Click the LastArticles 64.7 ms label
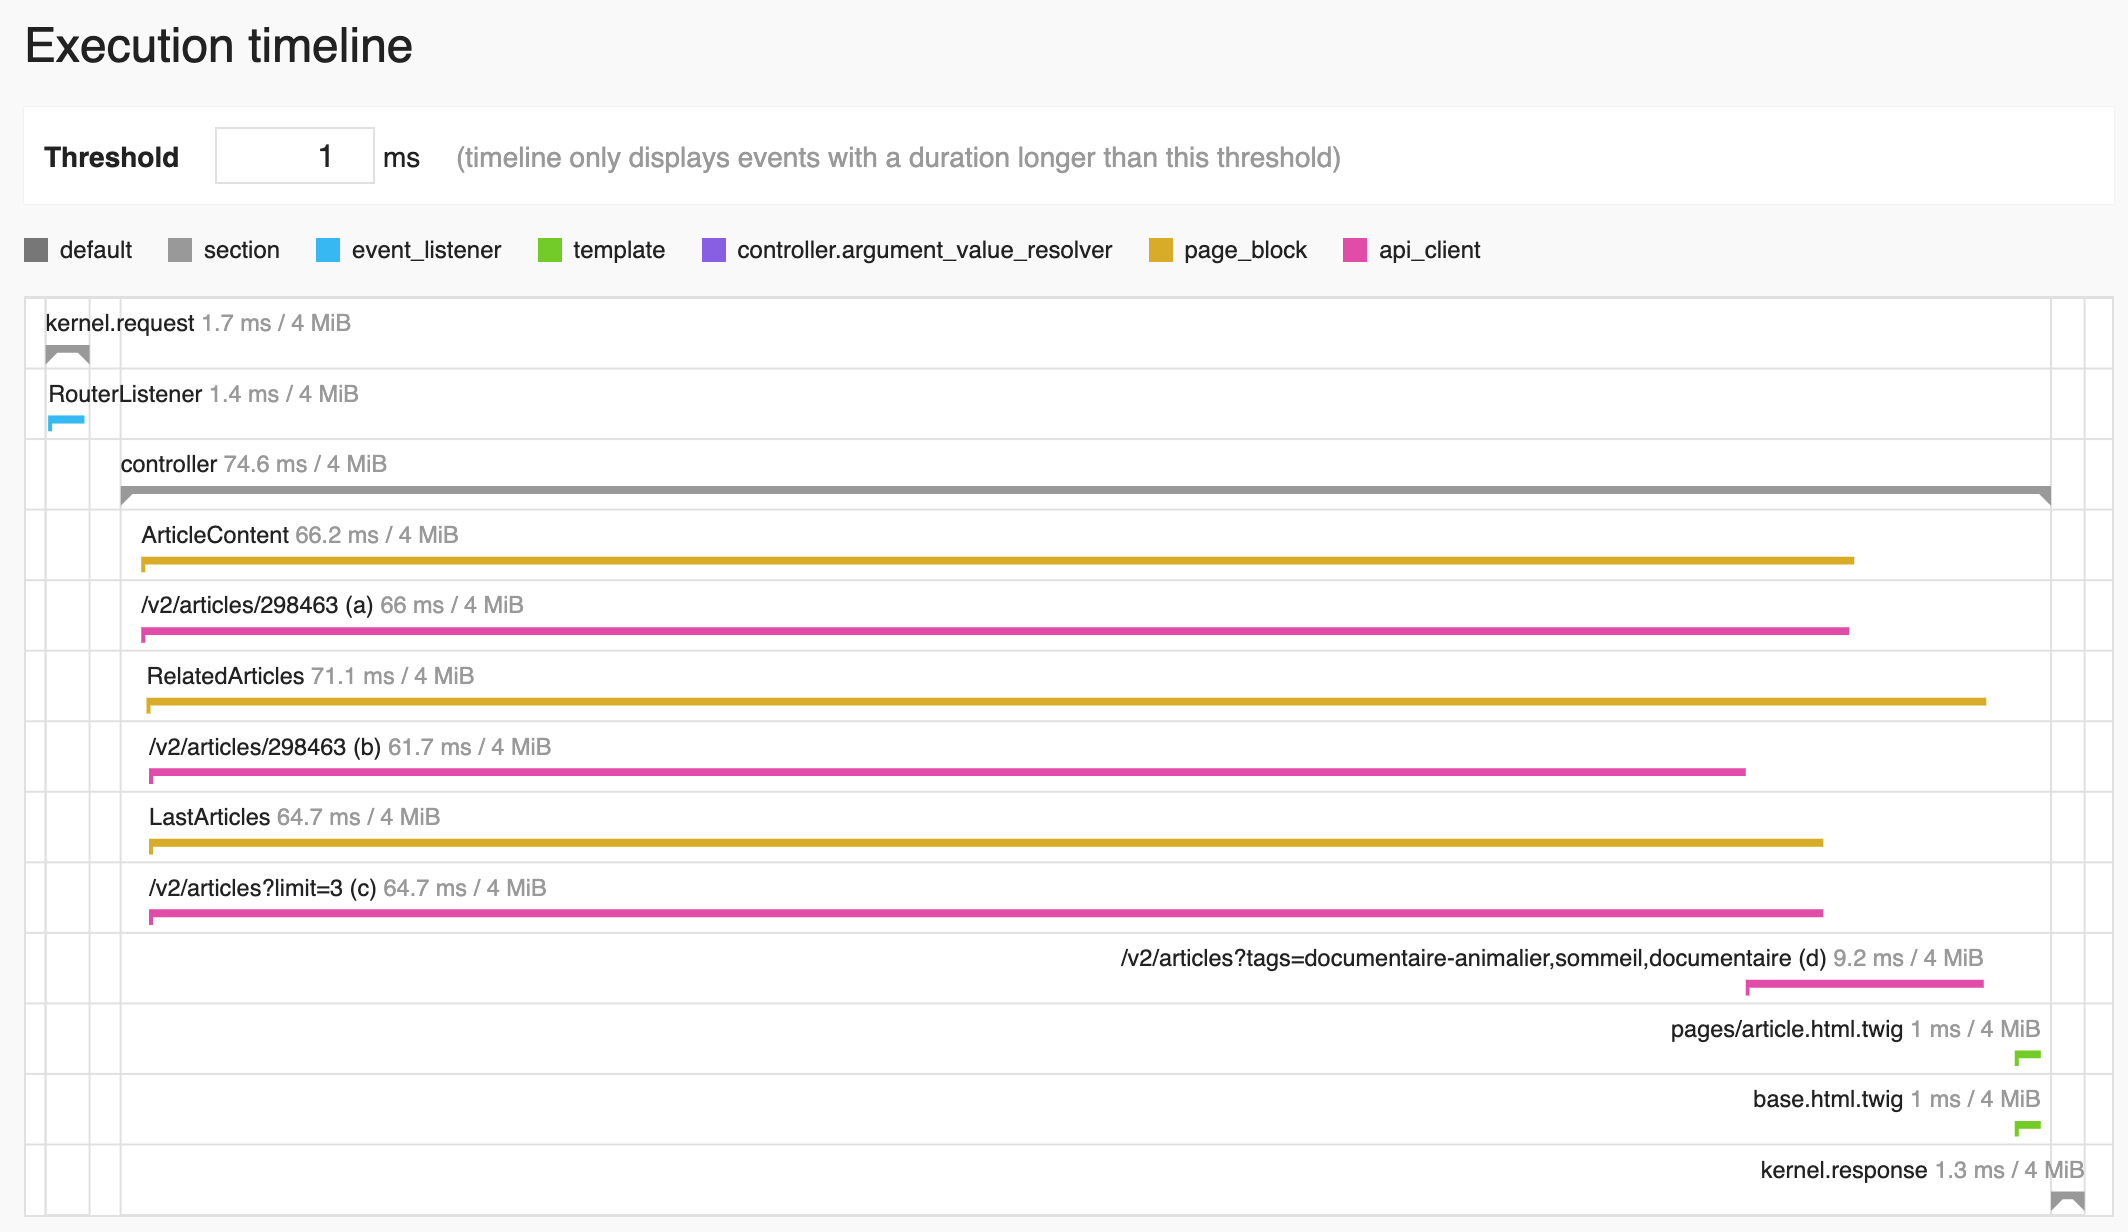This screenshot has width=2128, height=1232. 295,817
